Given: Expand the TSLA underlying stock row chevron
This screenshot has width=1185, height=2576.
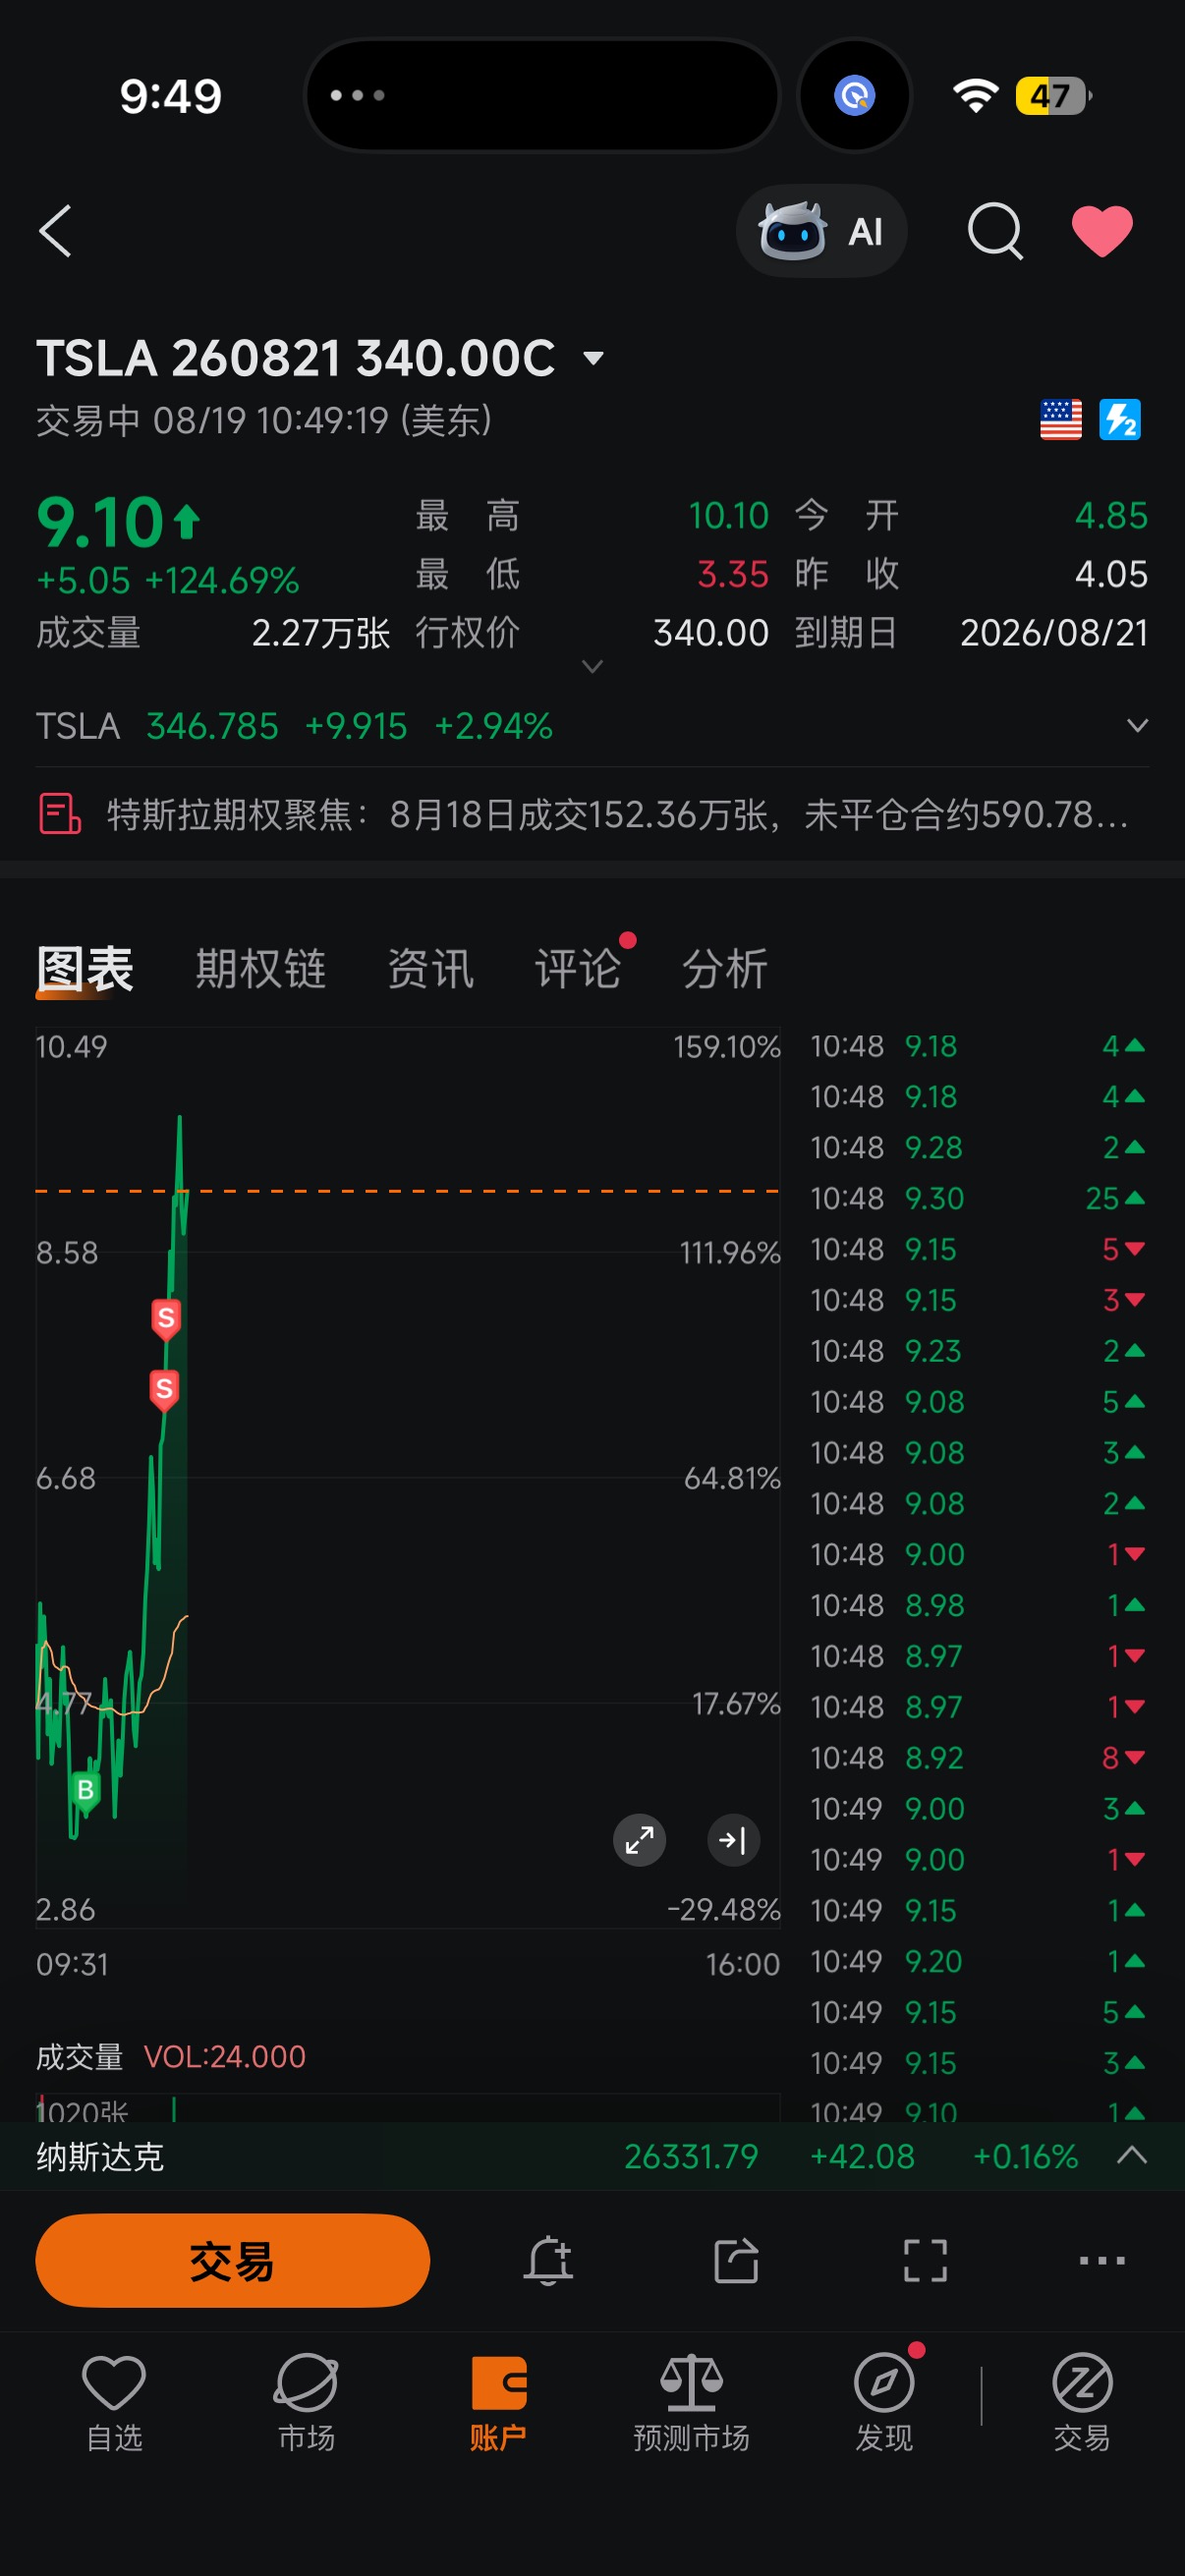Looking at the screenshot, I should [1137, 725].
